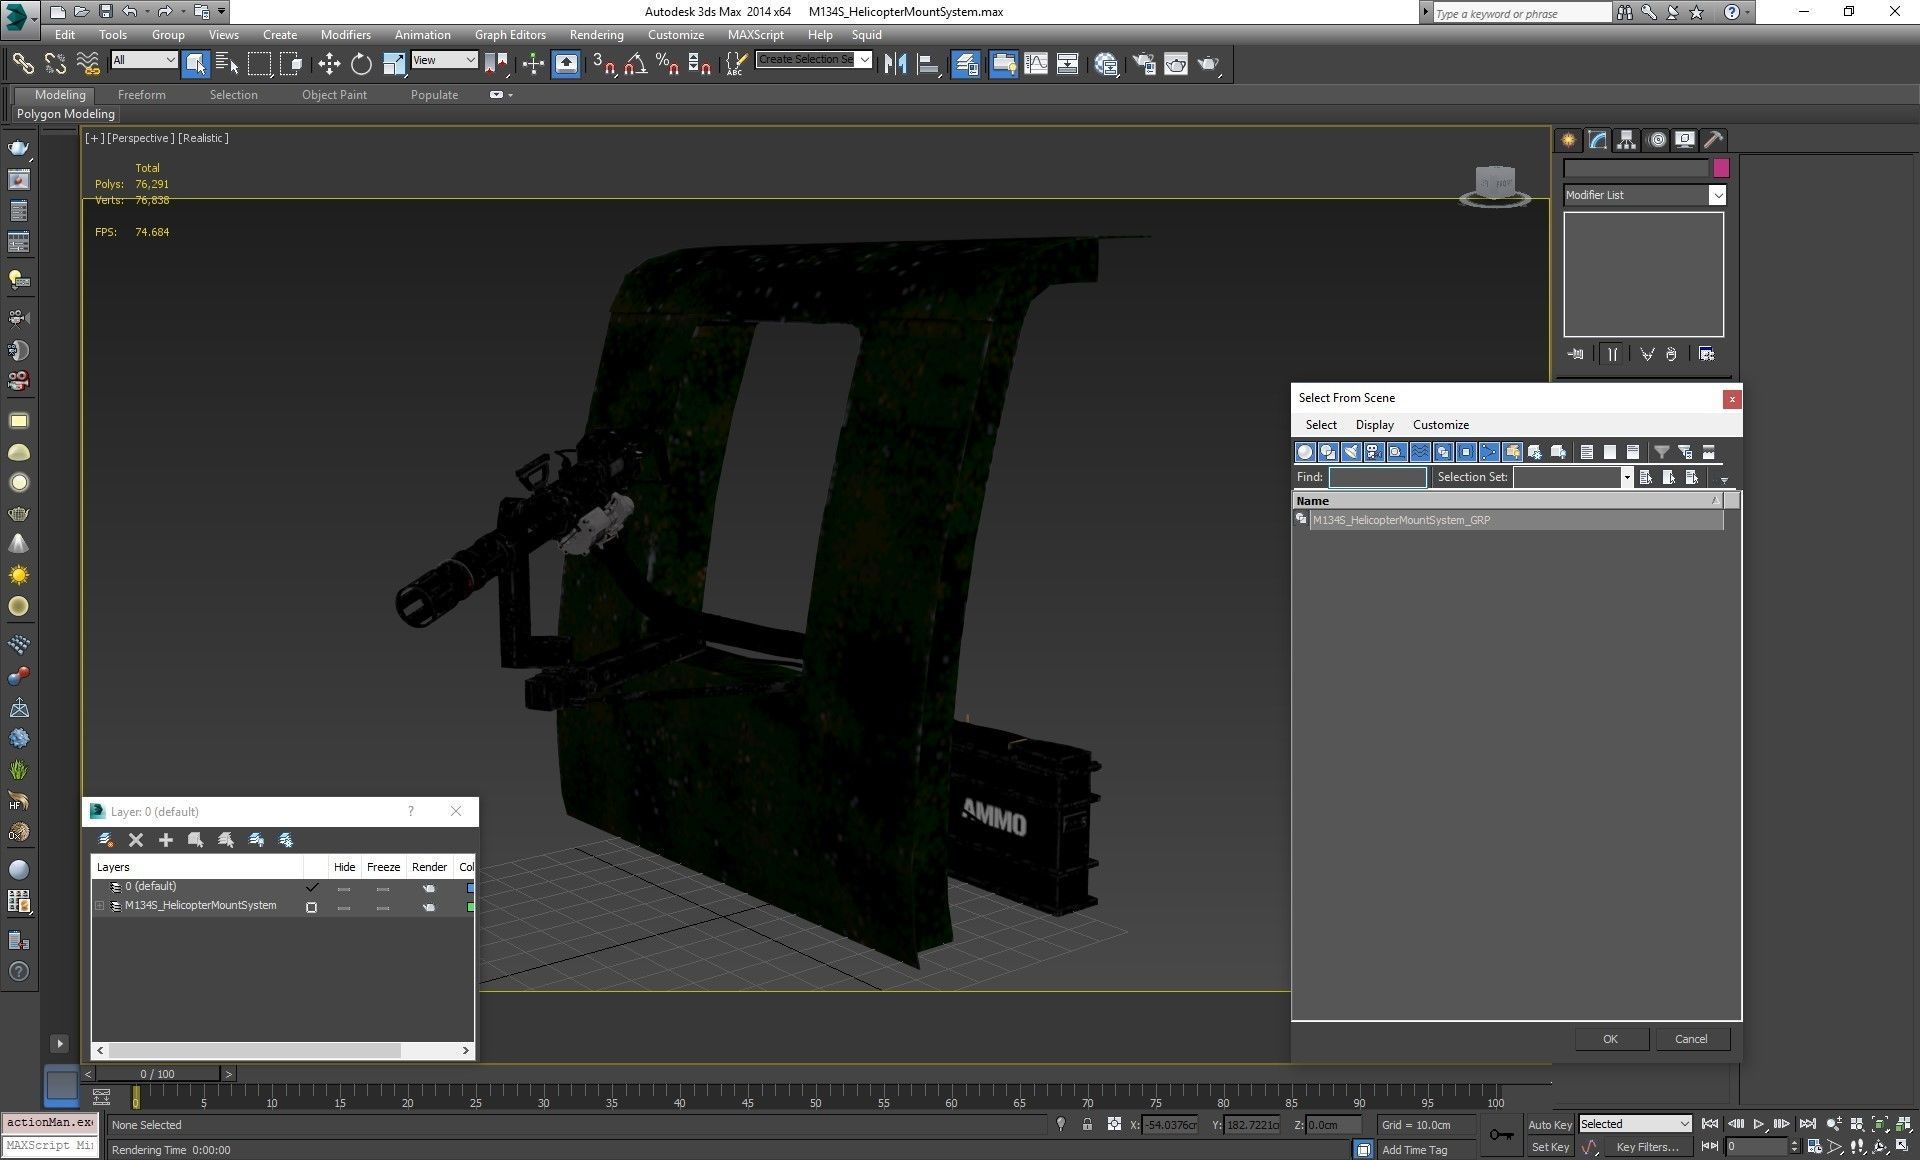Open Render Setup teapot icon
1920x1160 pixels.
(x=1144, y=64)
